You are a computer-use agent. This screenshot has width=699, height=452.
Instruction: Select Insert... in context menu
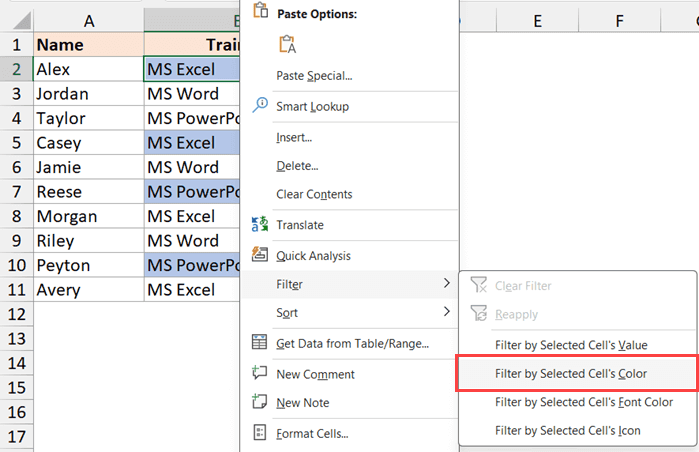click(294, 137)
